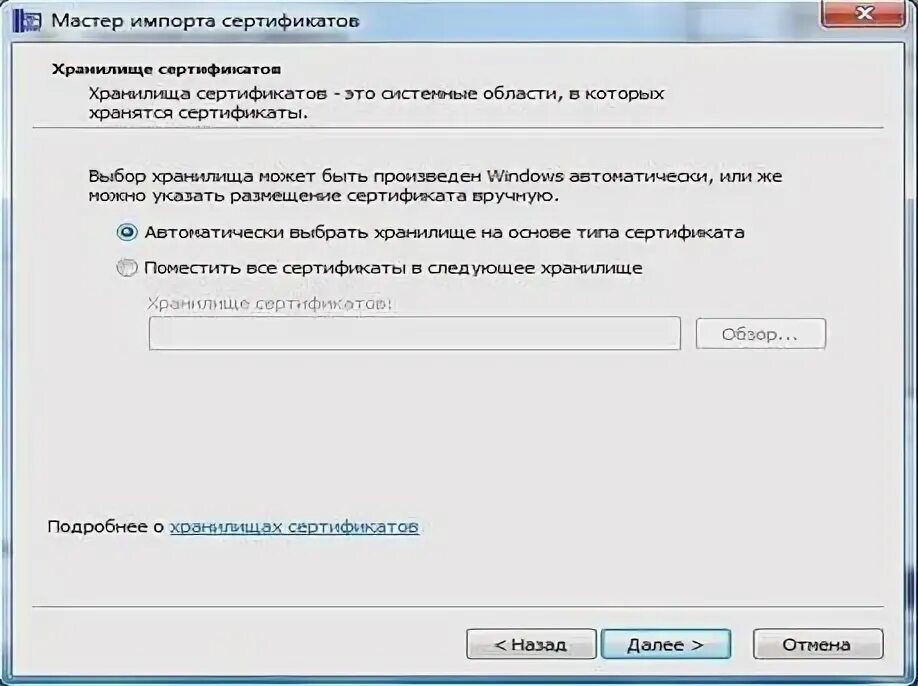Click the Хранилище сертификатов text field
918x686 pixels.
[x=415, y=334]
